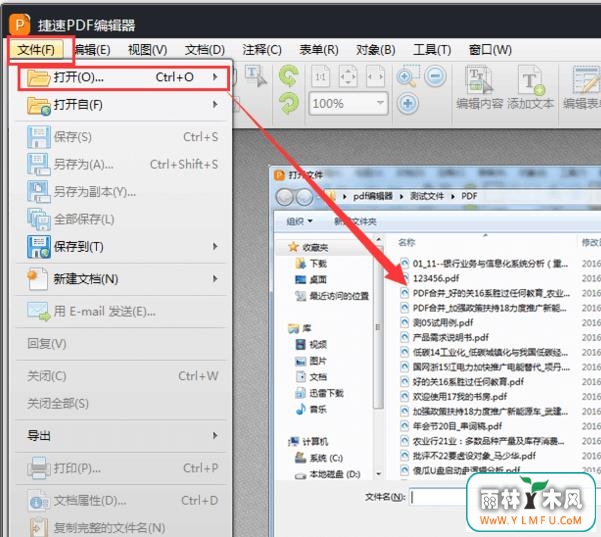Open the 窗口(W) menu
This screenshot has height=537, width=601.
490,50
